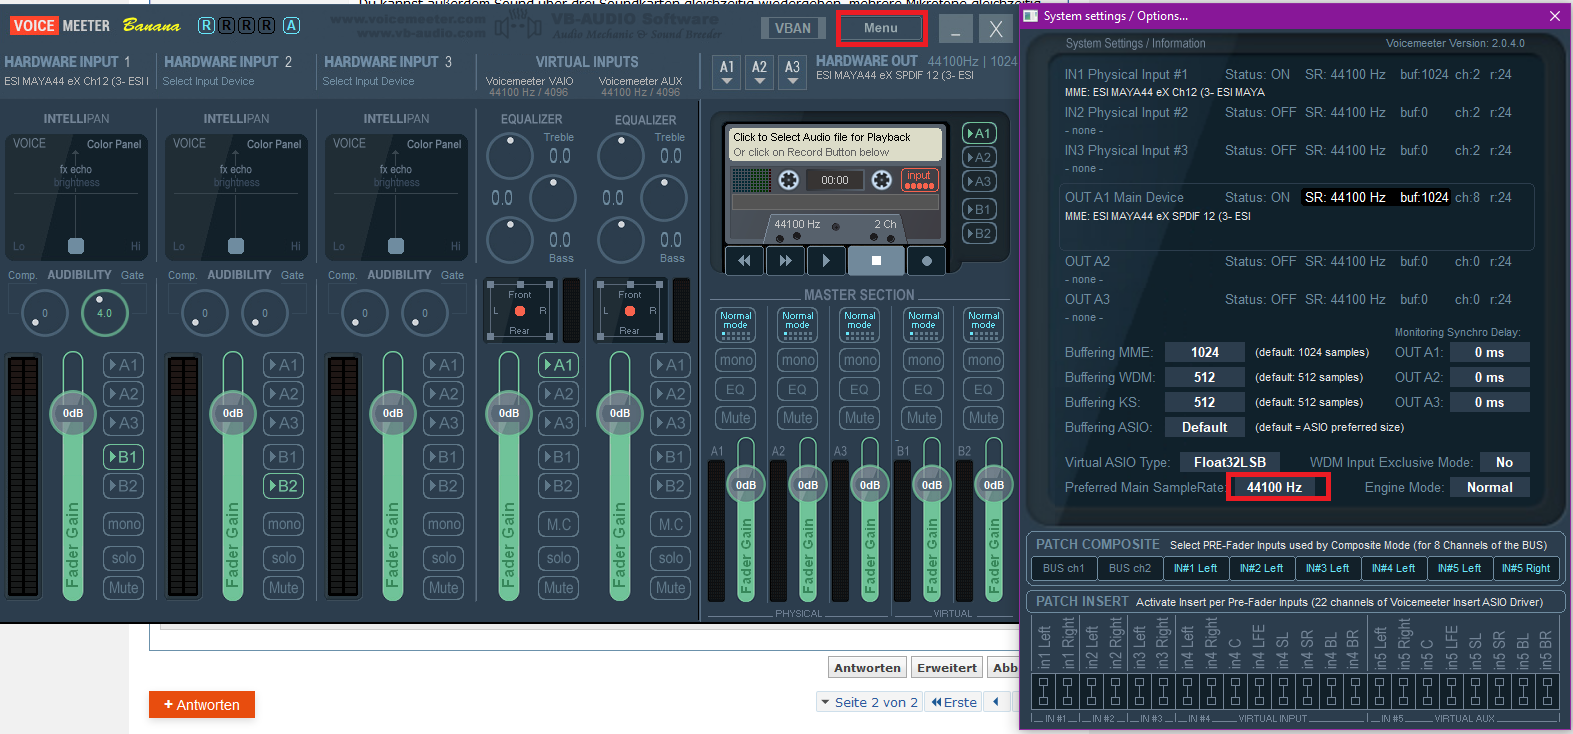Toggle M.C on the Voicemeeter VAIO strip
Image resolution: width=1573 pixels, height=734 pixels.
[x=559, y=524]
